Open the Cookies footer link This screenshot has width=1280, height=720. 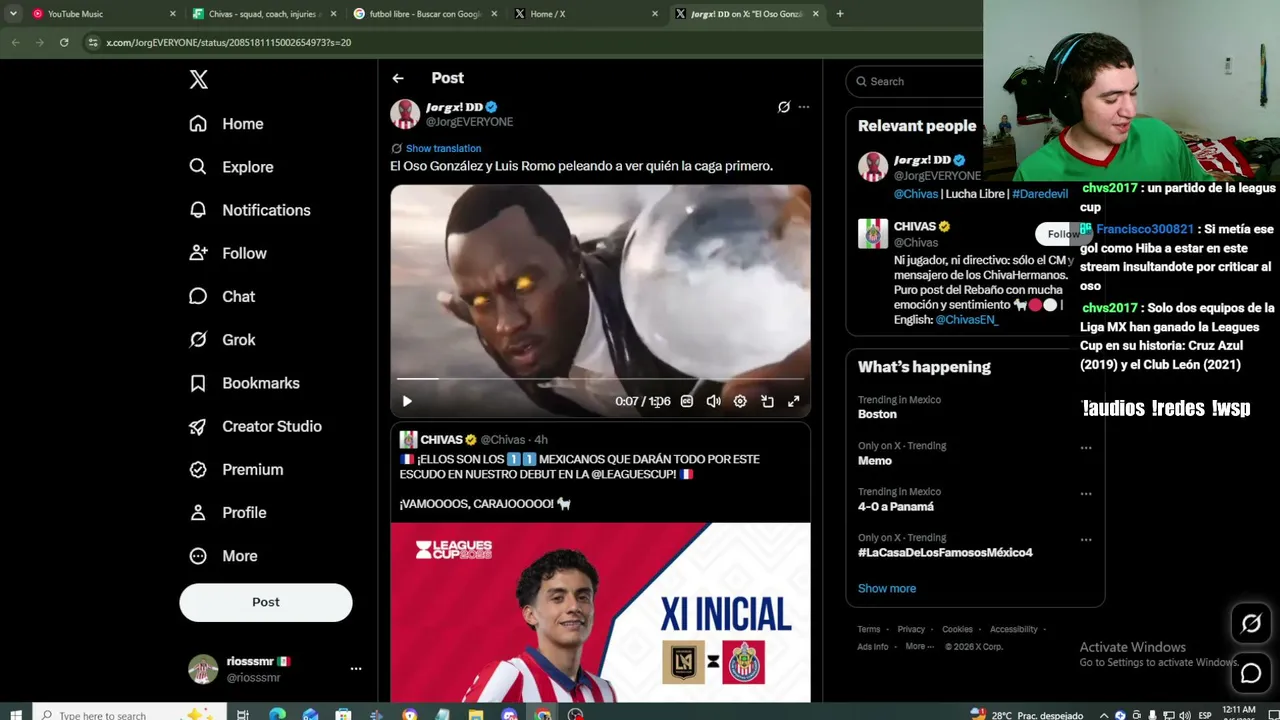click(957, 630)
